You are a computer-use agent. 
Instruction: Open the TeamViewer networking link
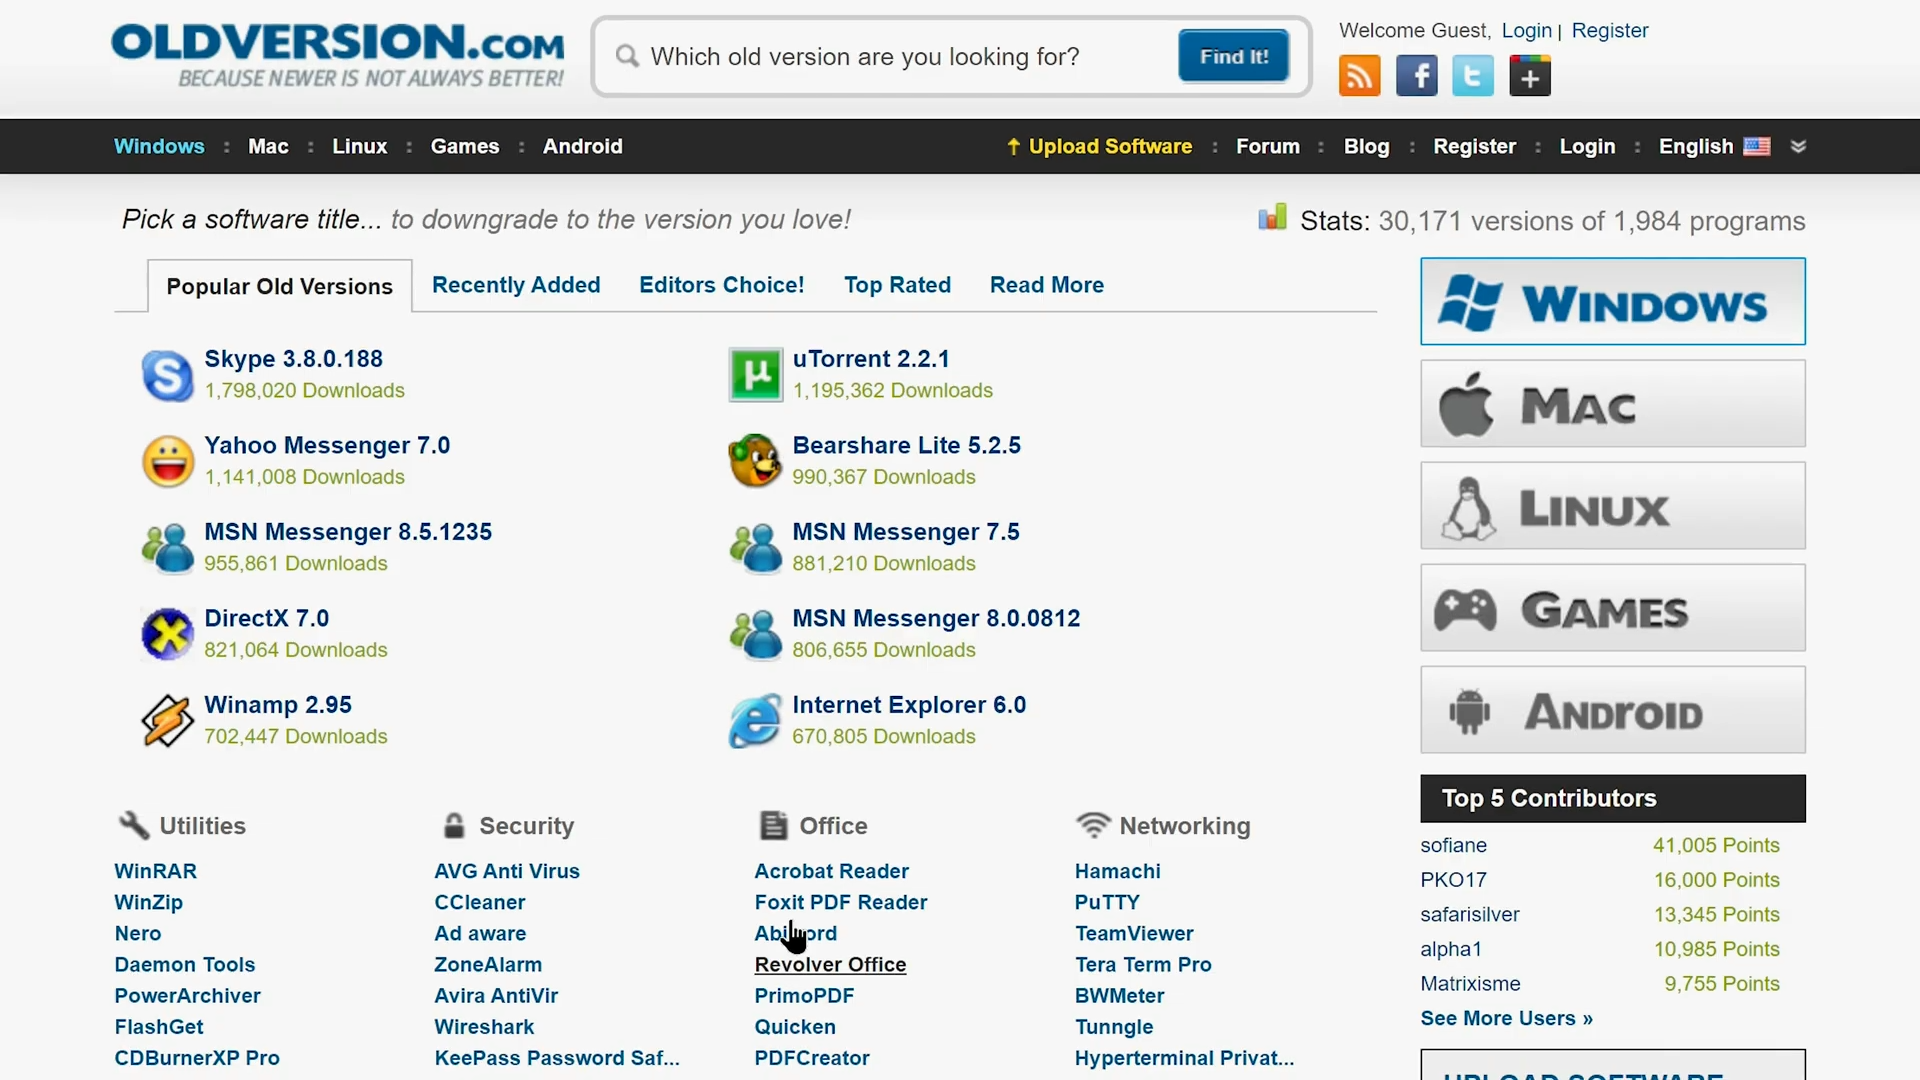[x=1134, y=933]
